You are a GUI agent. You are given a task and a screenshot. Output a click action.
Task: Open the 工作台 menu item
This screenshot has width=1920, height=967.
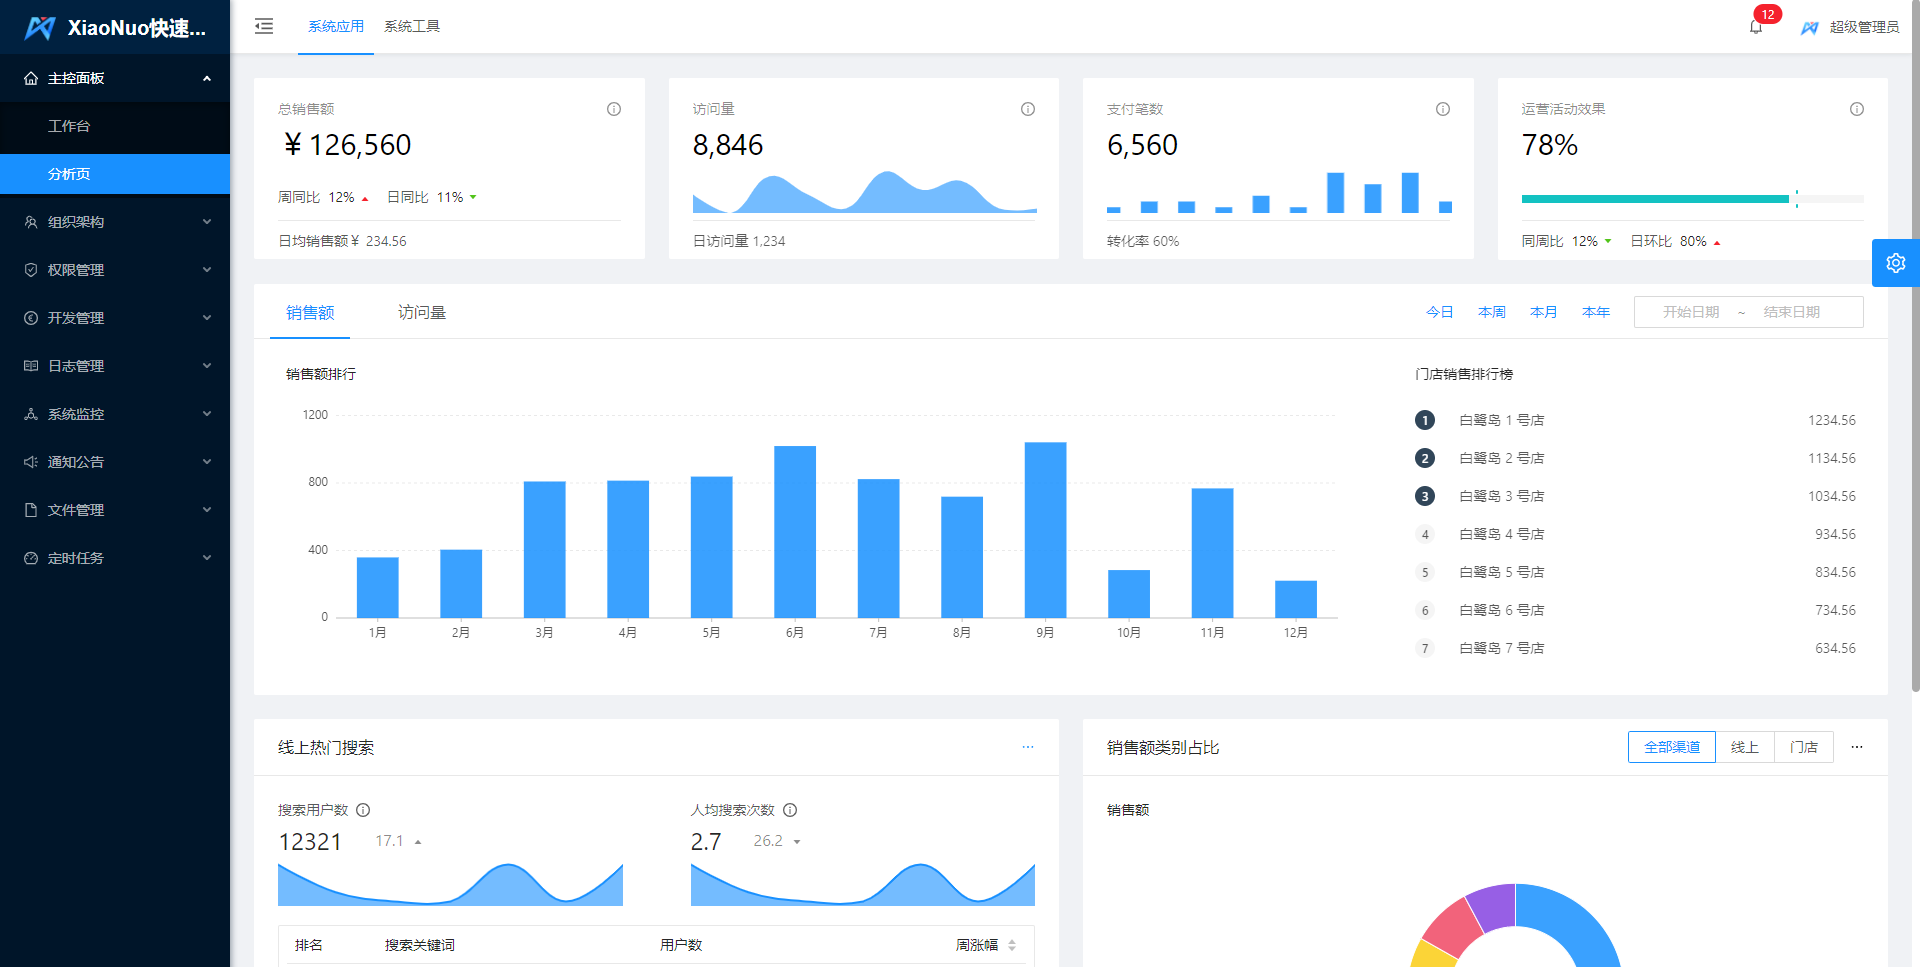pos(115,126)
